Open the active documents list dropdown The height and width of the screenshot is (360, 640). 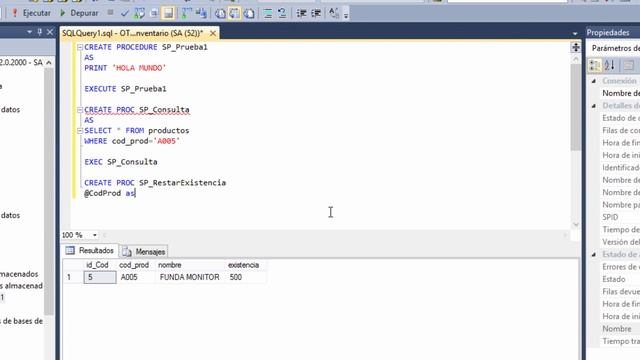point(575,33)
